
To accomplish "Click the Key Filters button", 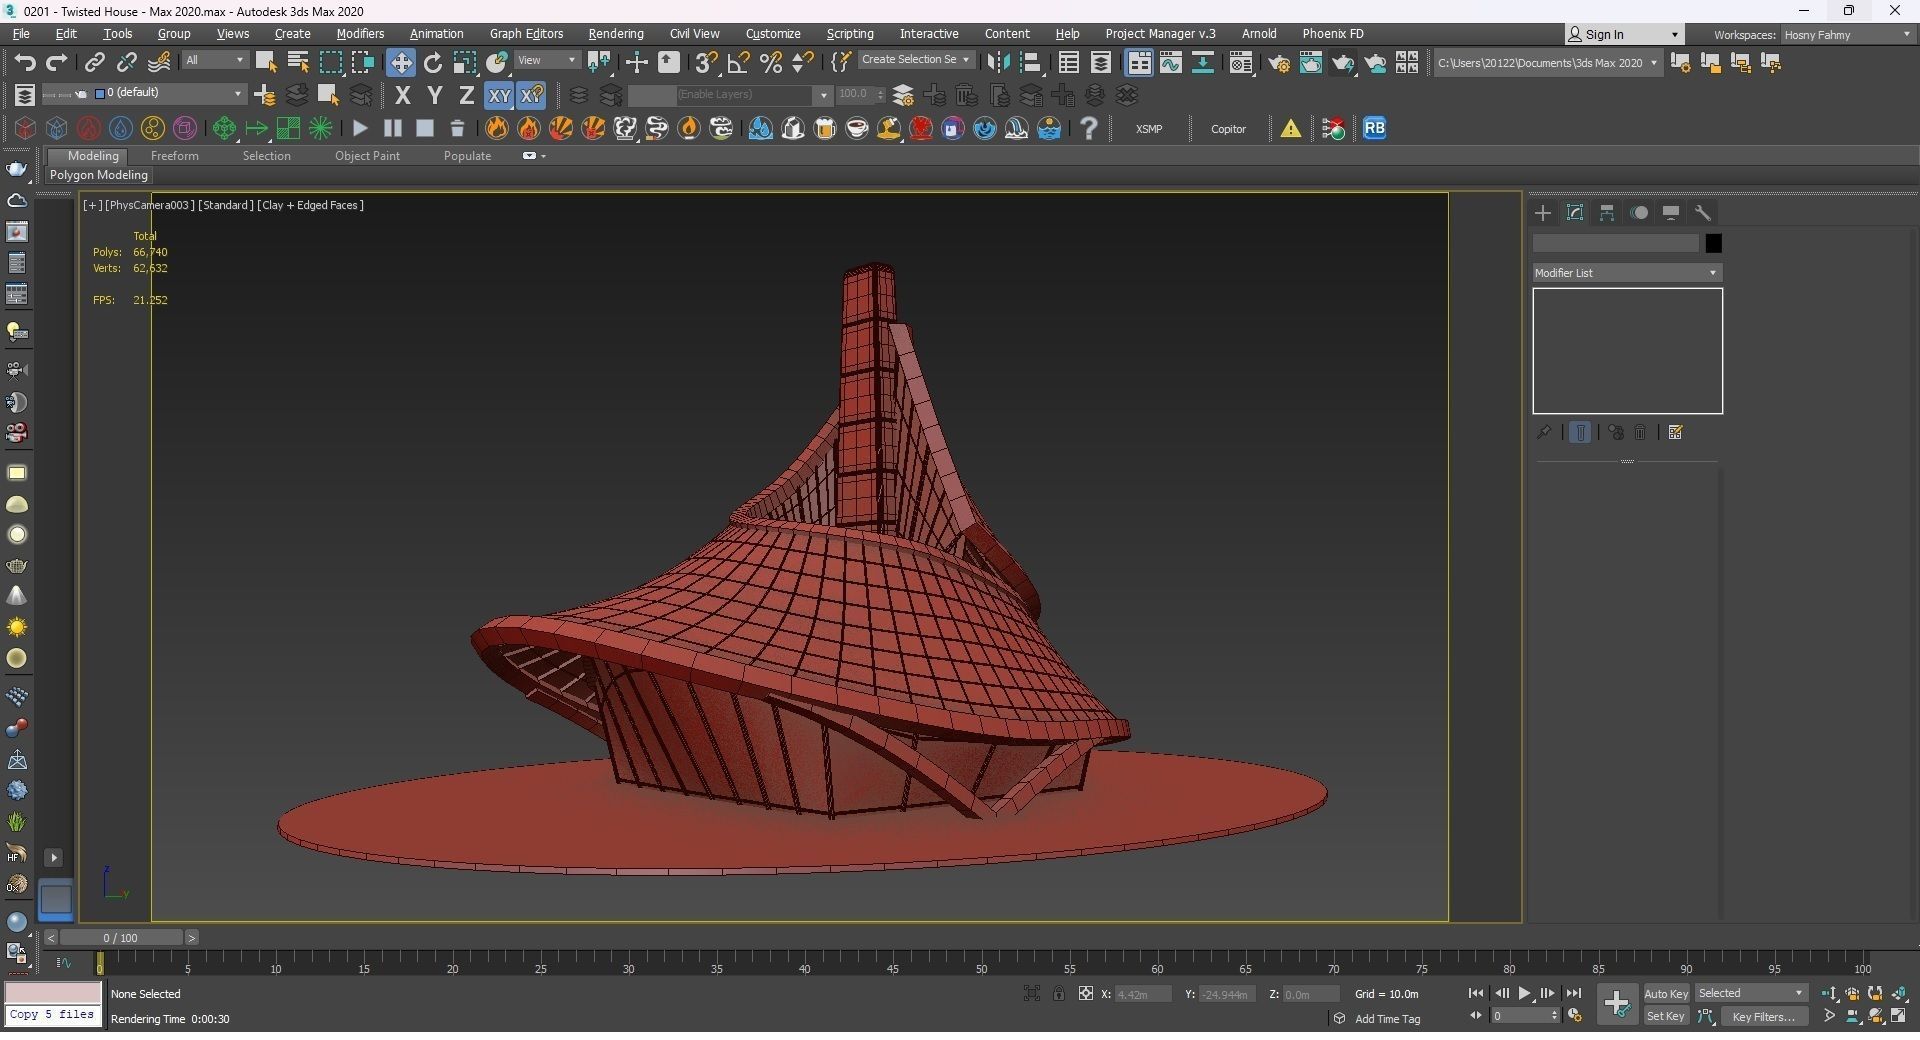I will [x=1763, y=1017].
